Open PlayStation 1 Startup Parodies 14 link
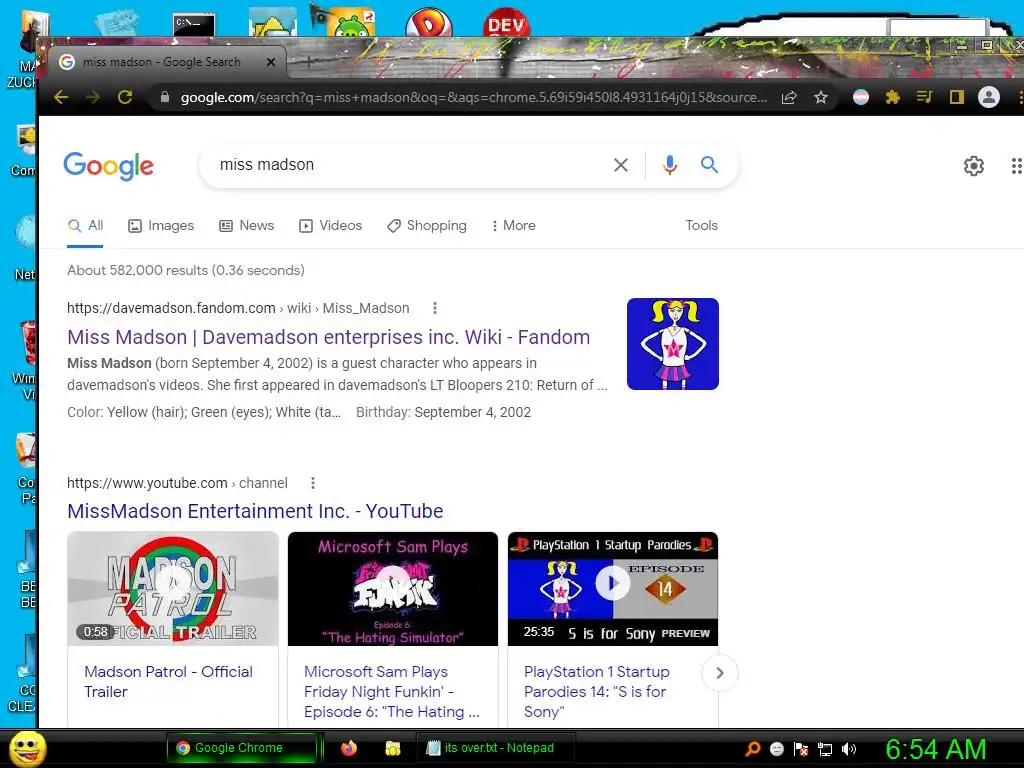Image resolution: width=1024 pixels, height=768 pixels. (597, 692)
